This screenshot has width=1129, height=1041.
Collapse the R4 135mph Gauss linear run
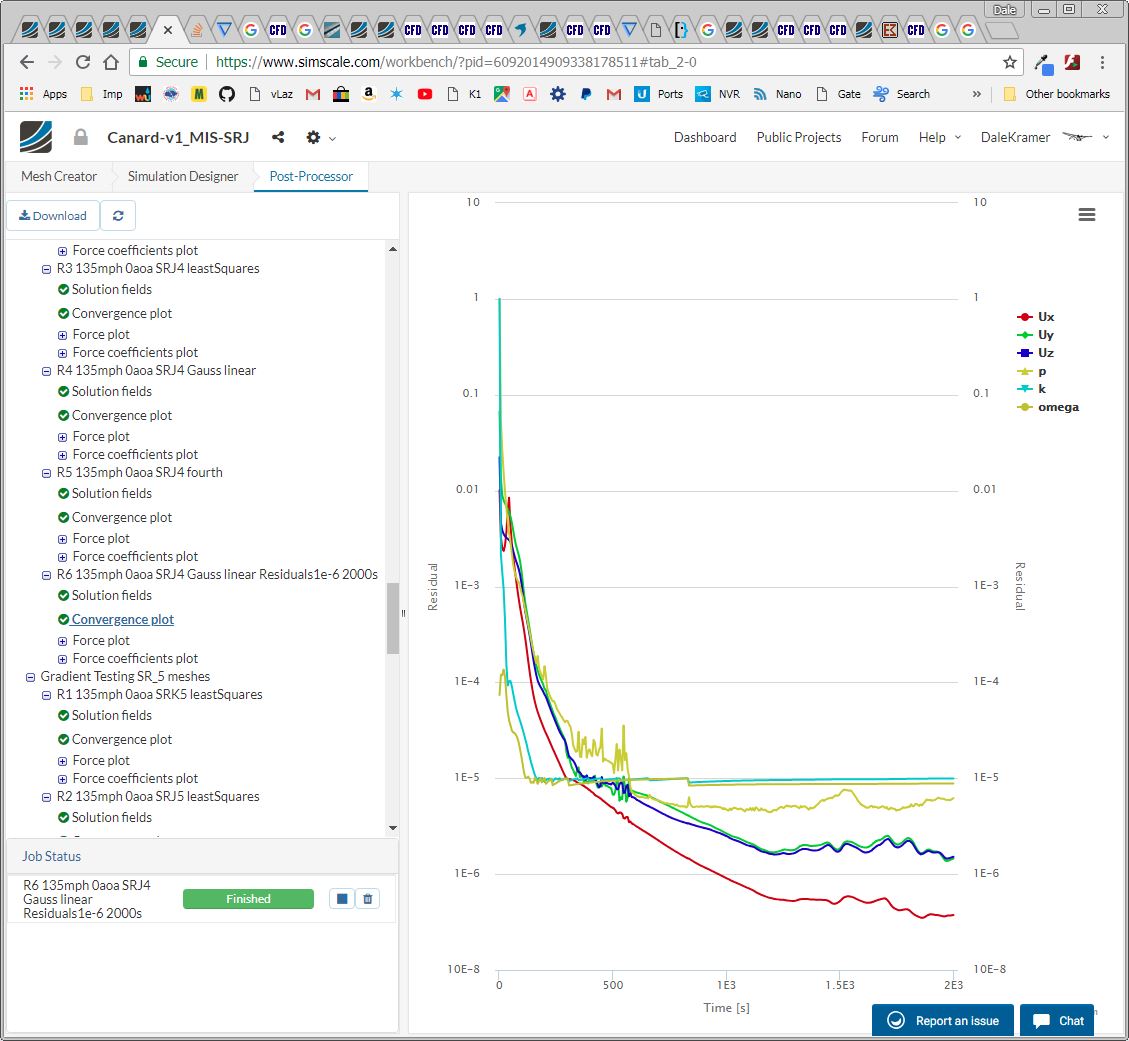pos(47,371)
